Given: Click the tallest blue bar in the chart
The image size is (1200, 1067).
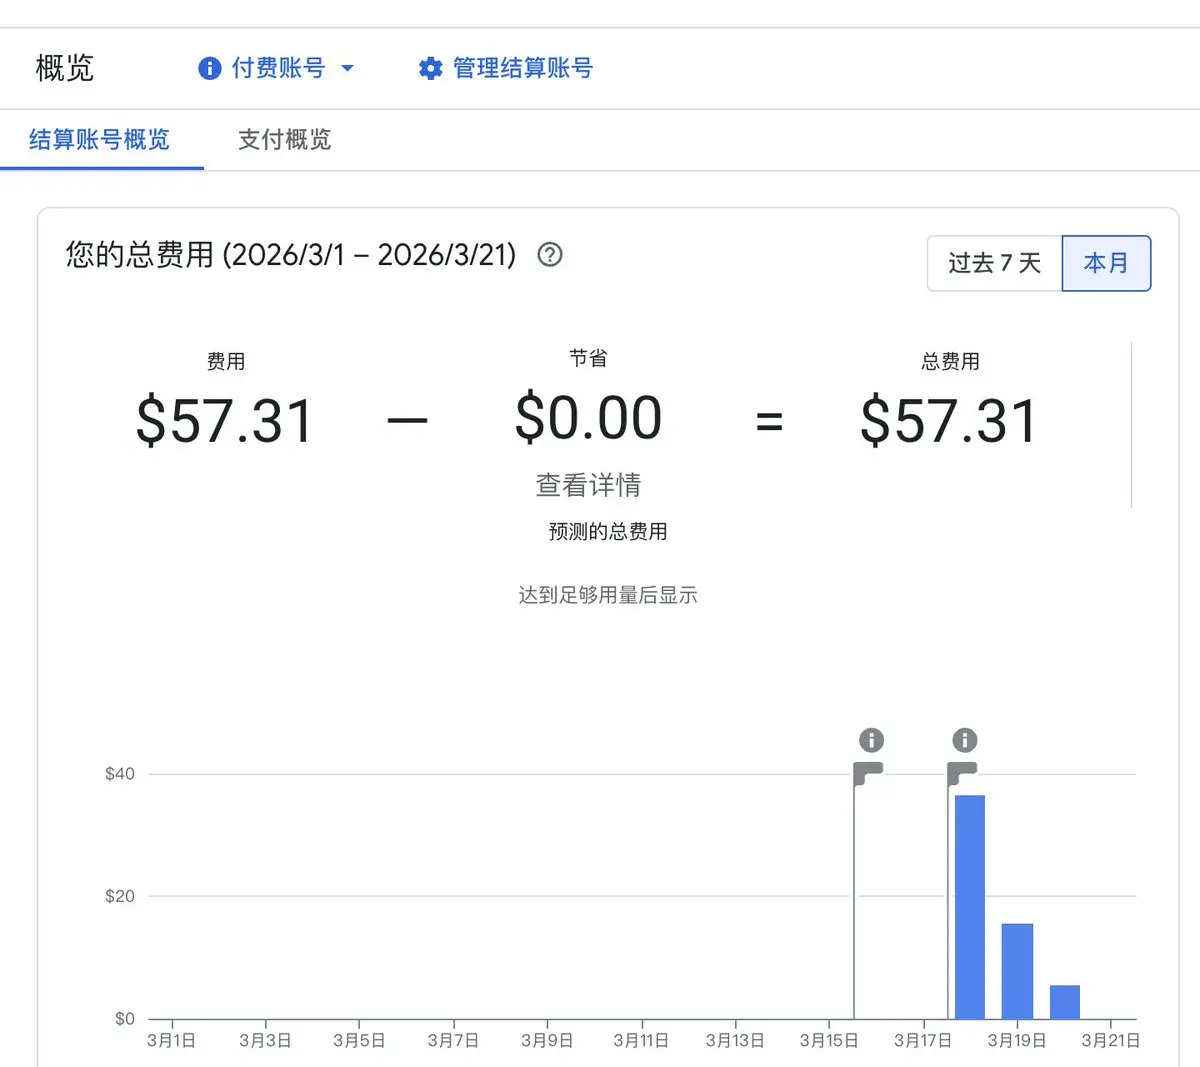Looking at the screenshot, I should [x=970, y=906].
